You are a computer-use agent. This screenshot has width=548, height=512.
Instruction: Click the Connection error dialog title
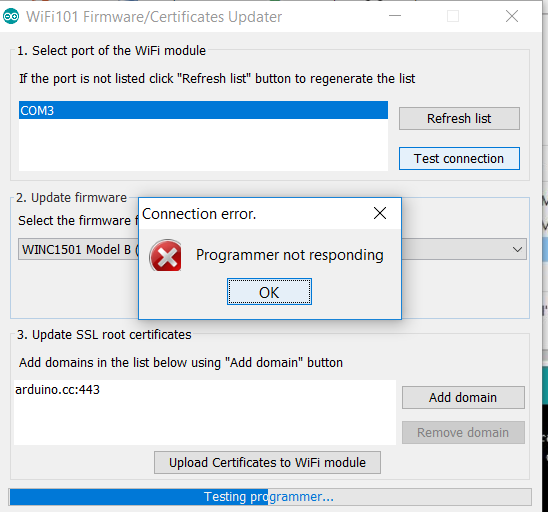[x=199, y=214]
